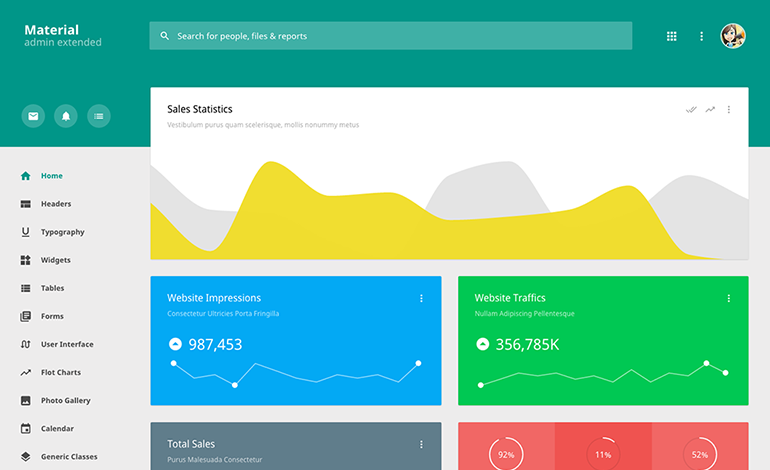Screen dimensions: 770x470
Task: Click the 92% circular progress
Action: click(506, 454)
